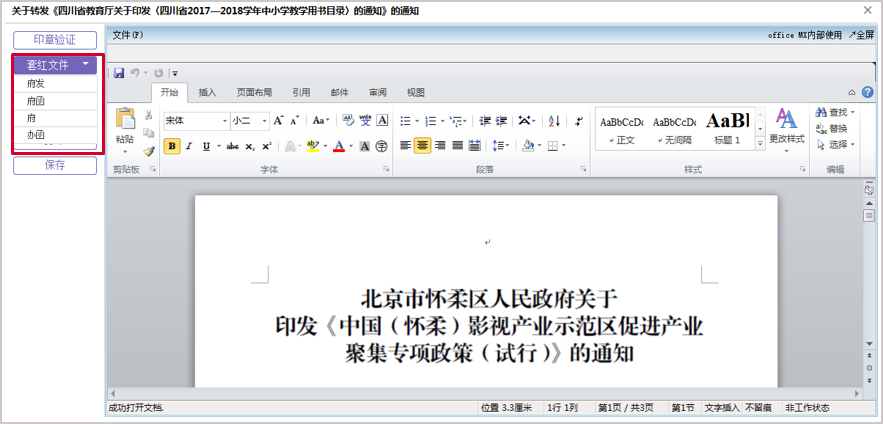
Task: Click the 全屏 fullscreen link
Action: tap(861, 35)
